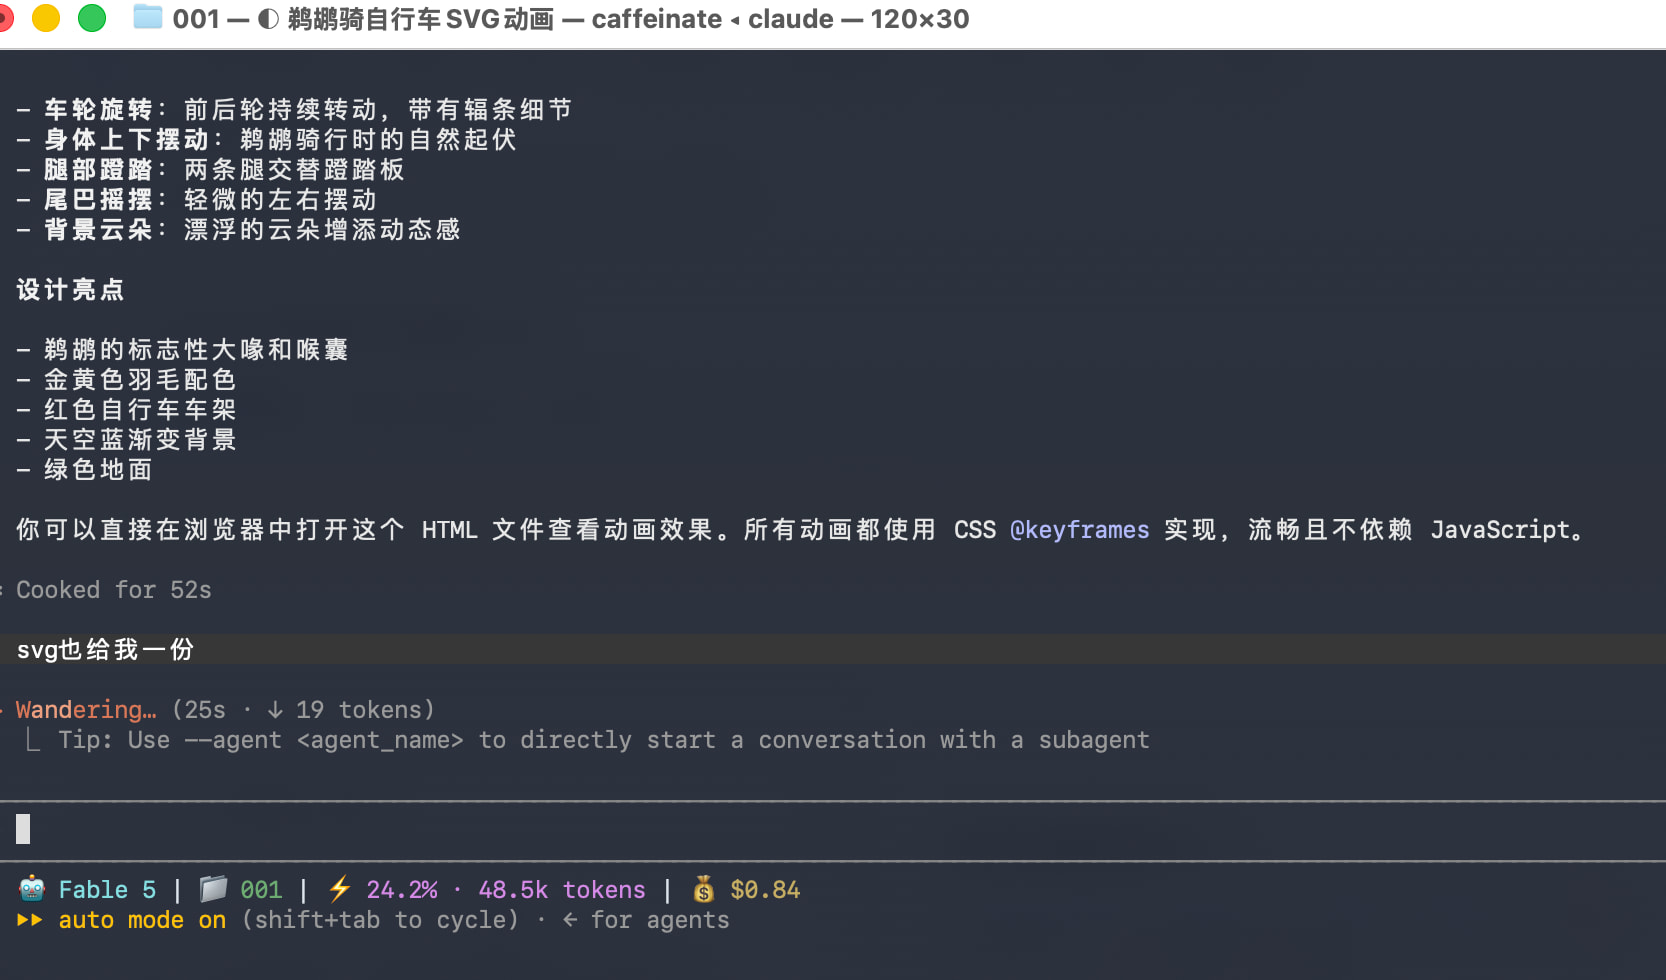The height and width of the screenshot is (980, 1666).
Task: Click the fast-forward auto mode icon
Action: click(x=30, y=920)
